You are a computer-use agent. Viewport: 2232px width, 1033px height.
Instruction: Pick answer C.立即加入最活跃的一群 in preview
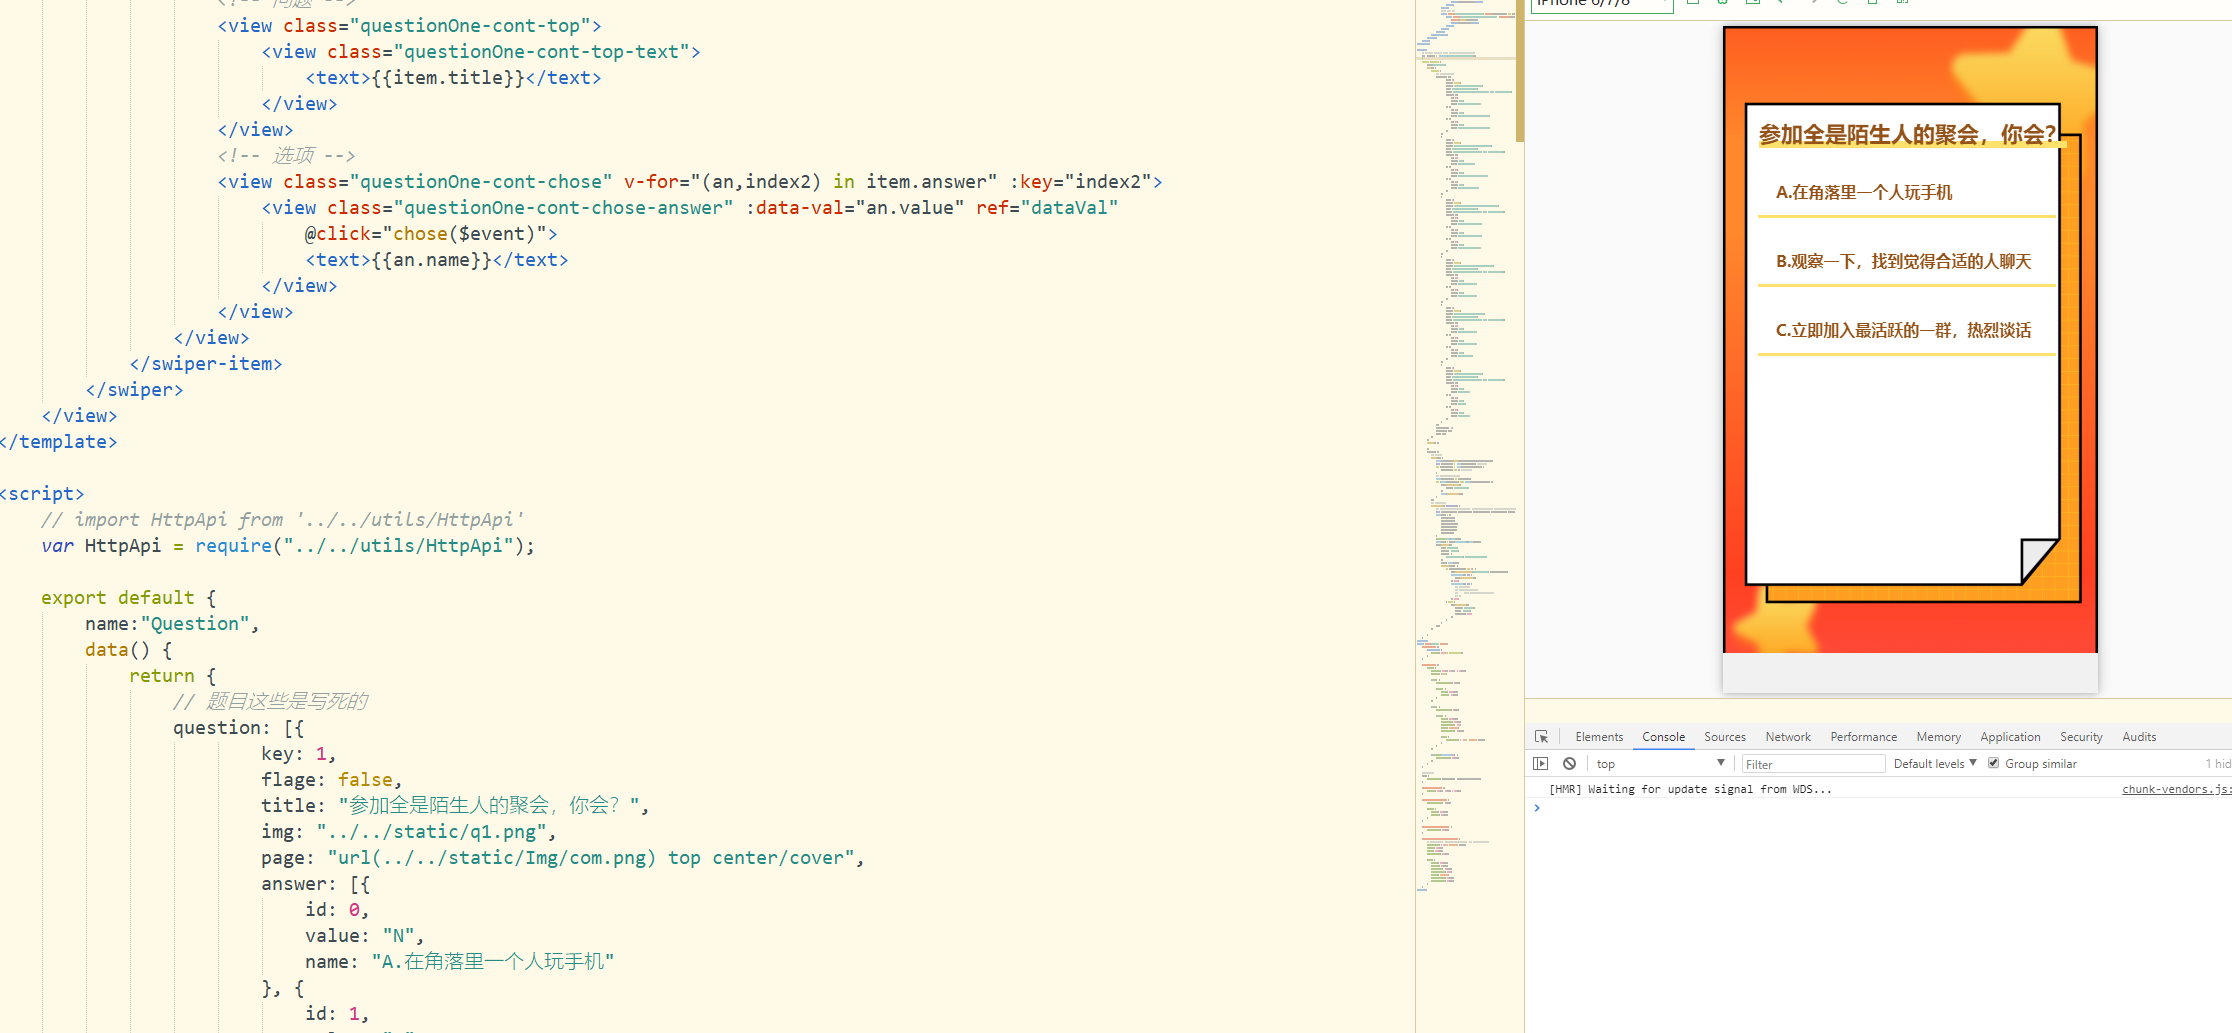[x=1902, y=331]
